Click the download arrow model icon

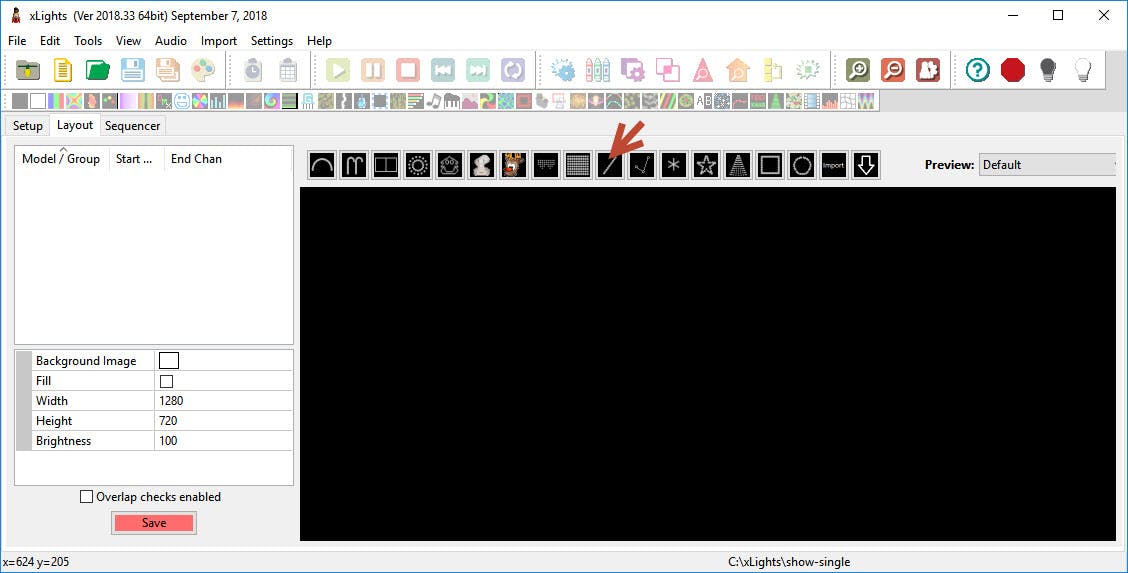pos(865,165)
